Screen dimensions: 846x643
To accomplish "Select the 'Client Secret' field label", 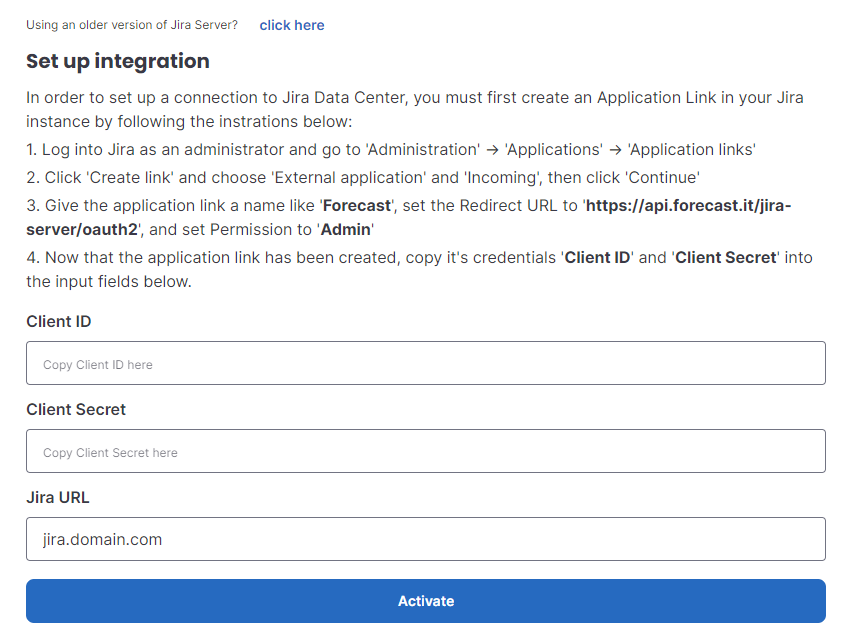I will click(76, 409).
